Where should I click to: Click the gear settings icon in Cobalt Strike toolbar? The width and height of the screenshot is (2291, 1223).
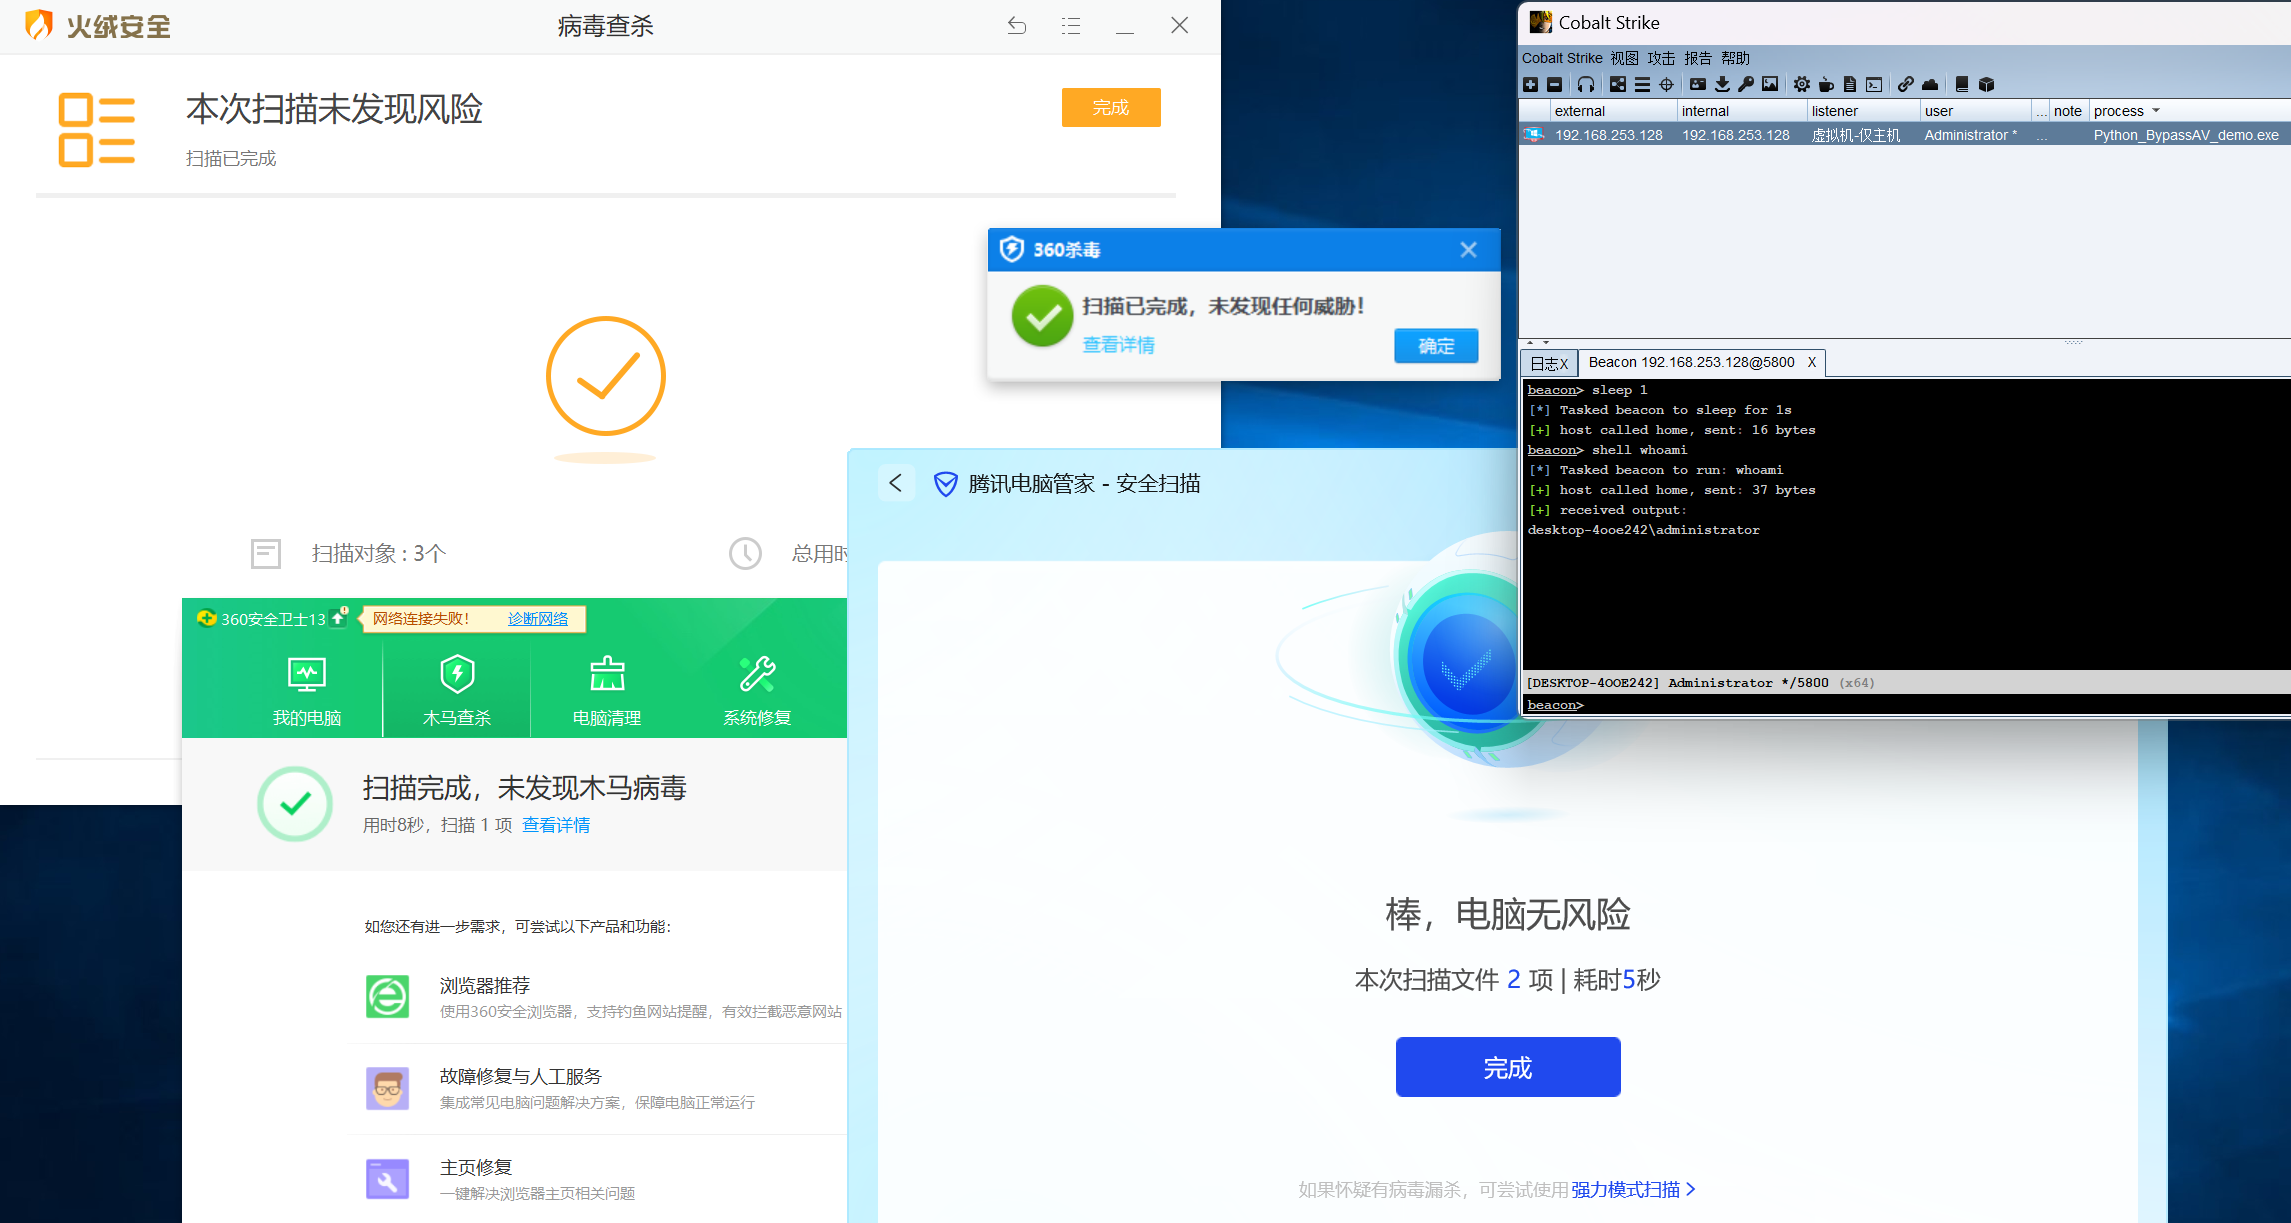1802,85
